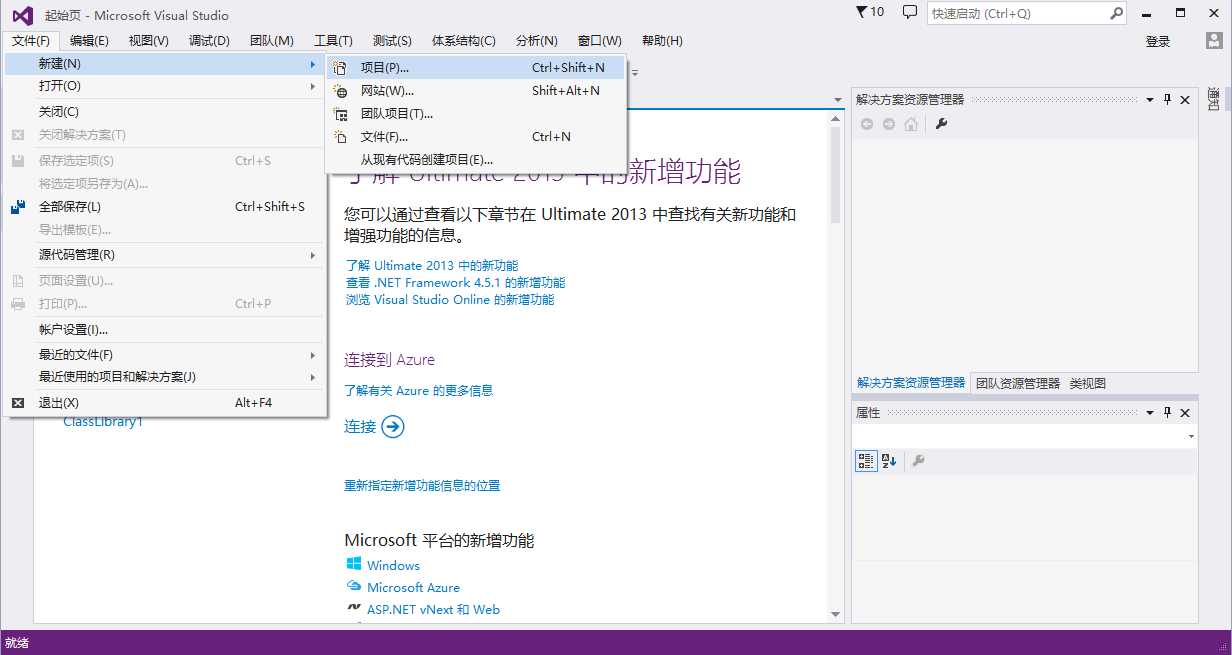Choose 文件(F)... Ctrl+N in the new submenu
The image size is (1232, 655).
click(476, 137)
